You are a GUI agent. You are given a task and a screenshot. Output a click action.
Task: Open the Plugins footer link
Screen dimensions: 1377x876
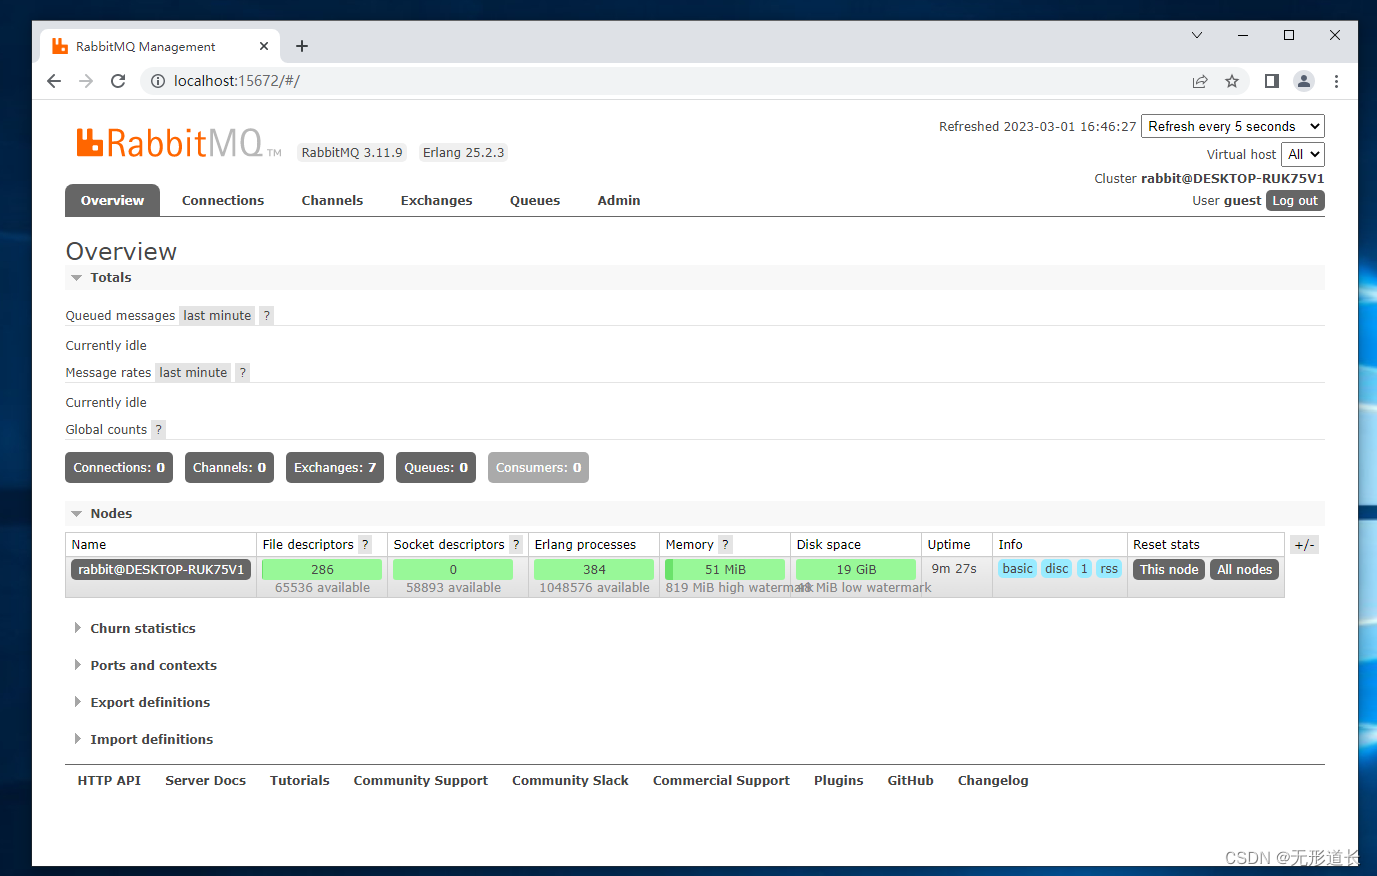click(838, 780)
